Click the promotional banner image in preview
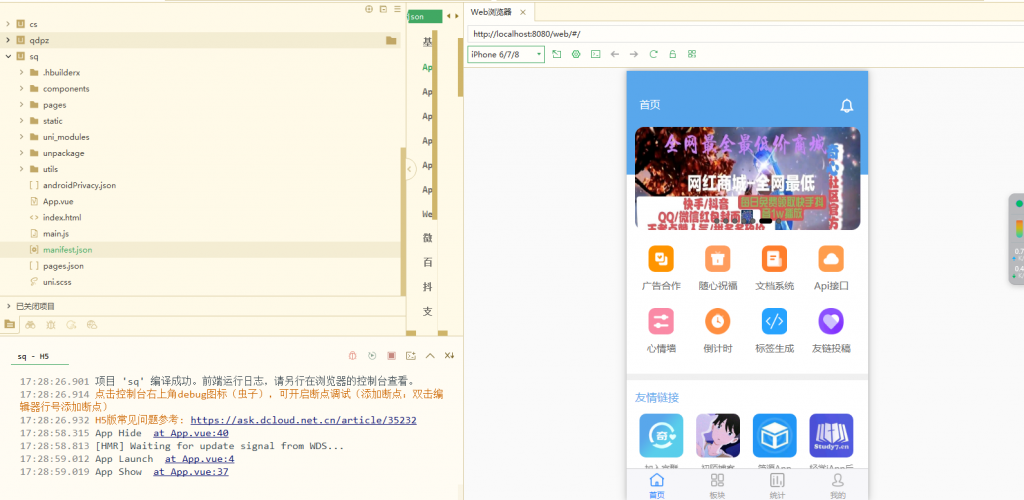Screen dimensions: 1024x500 pos(747,178)
